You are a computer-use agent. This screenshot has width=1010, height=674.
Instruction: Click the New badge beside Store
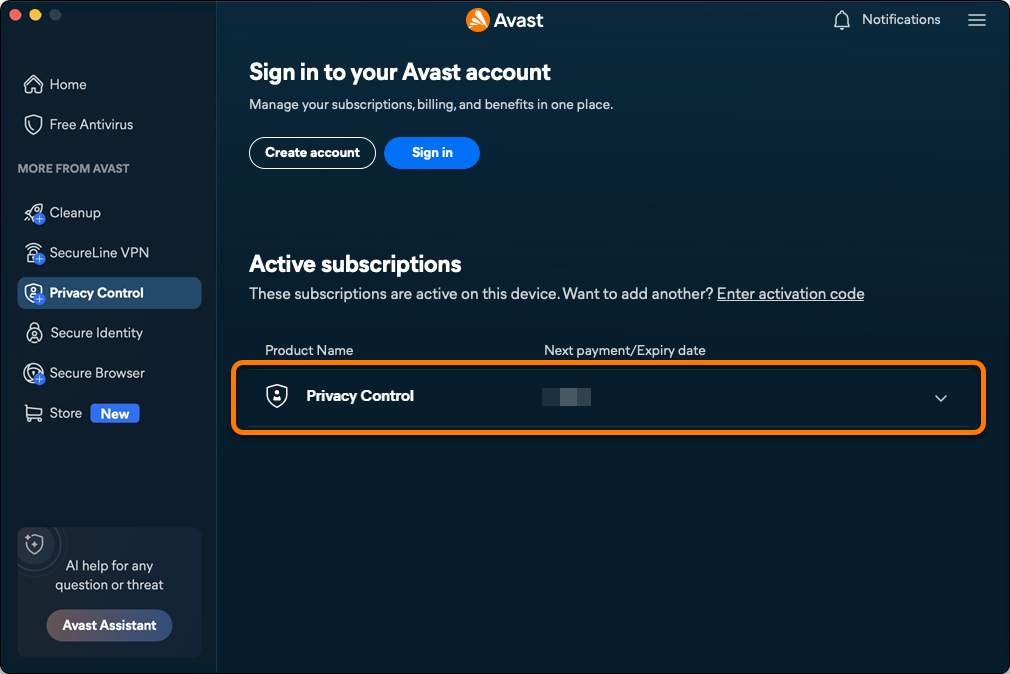click(115, 414)
